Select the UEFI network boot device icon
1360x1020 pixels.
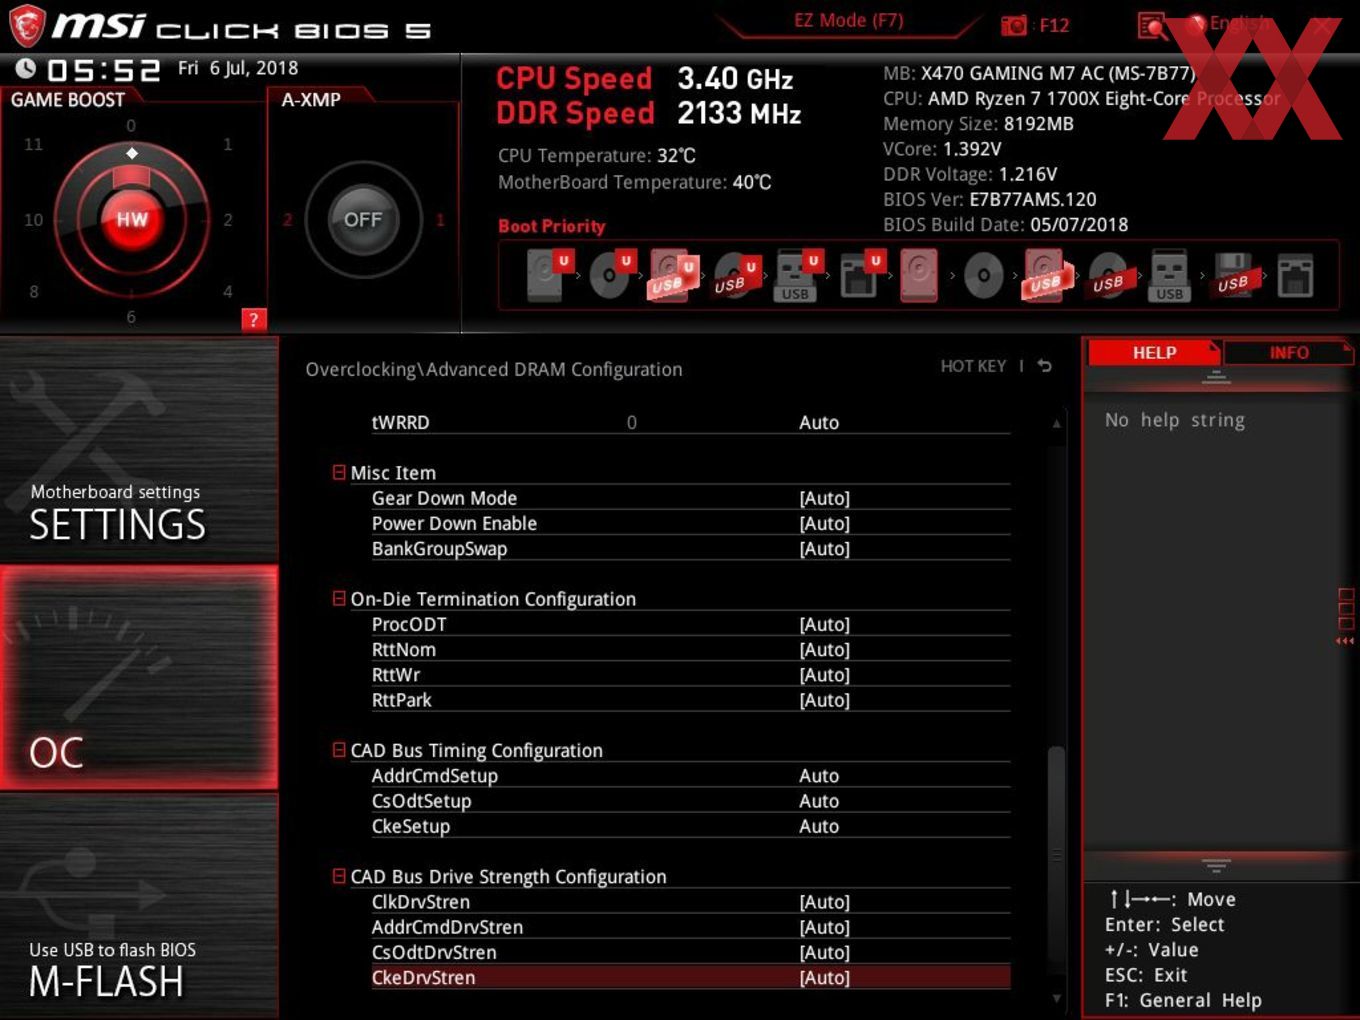click(860, 275)
